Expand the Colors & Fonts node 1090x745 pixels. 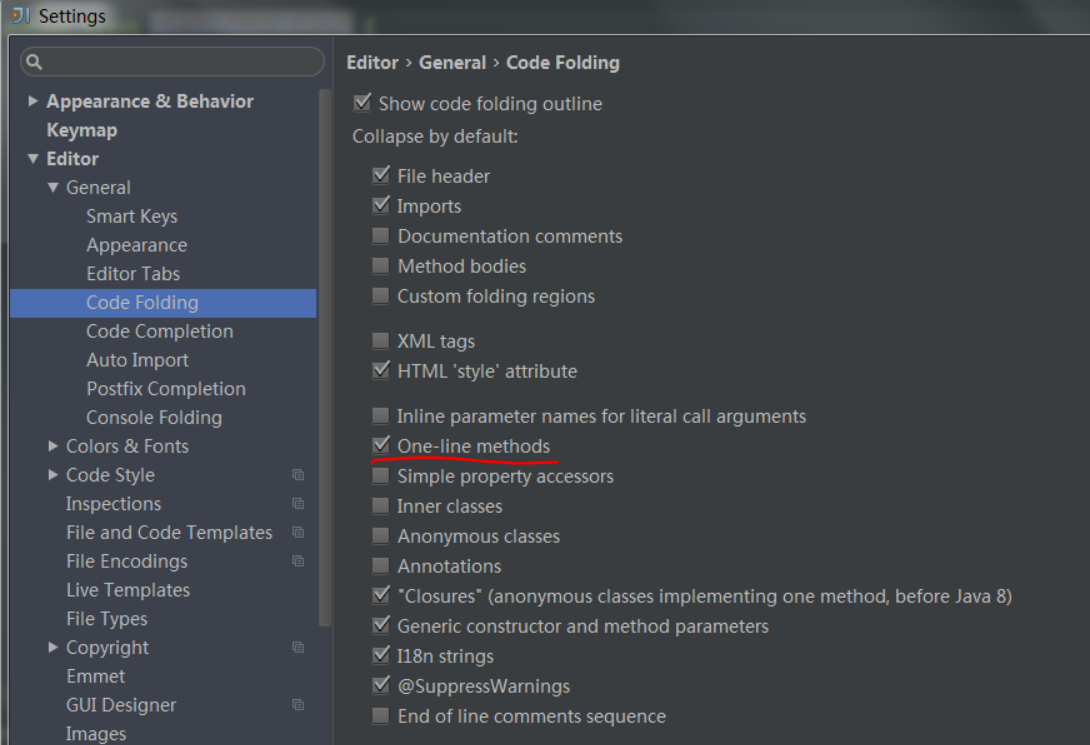(53, 446)
